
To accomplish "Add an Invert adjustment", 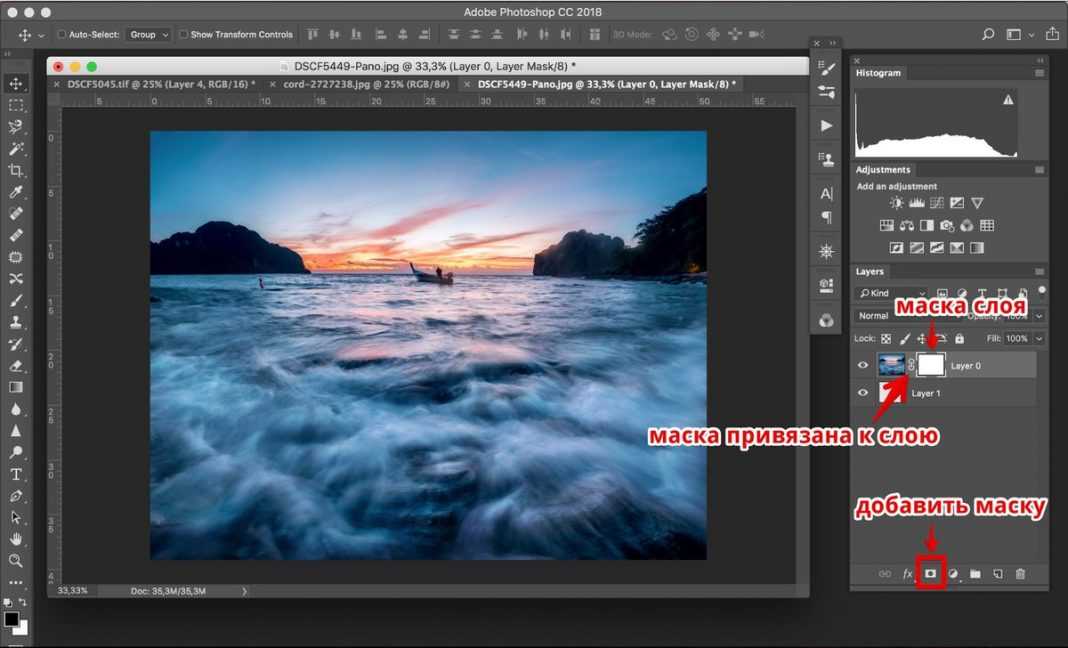I will coord(896,248).
